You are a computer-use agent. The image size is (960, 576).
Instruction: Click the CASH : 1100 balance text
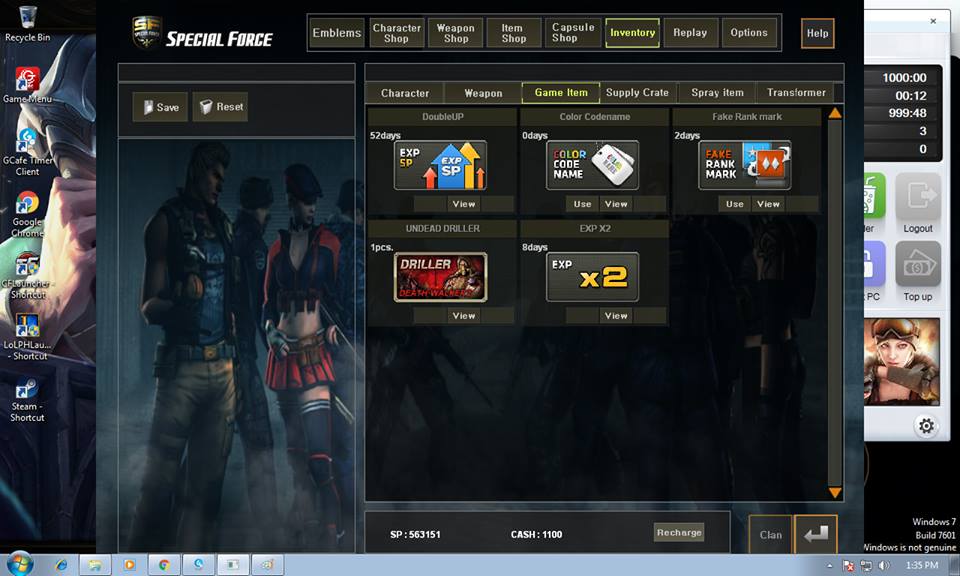pyautogui.click(x=536, y=534)
